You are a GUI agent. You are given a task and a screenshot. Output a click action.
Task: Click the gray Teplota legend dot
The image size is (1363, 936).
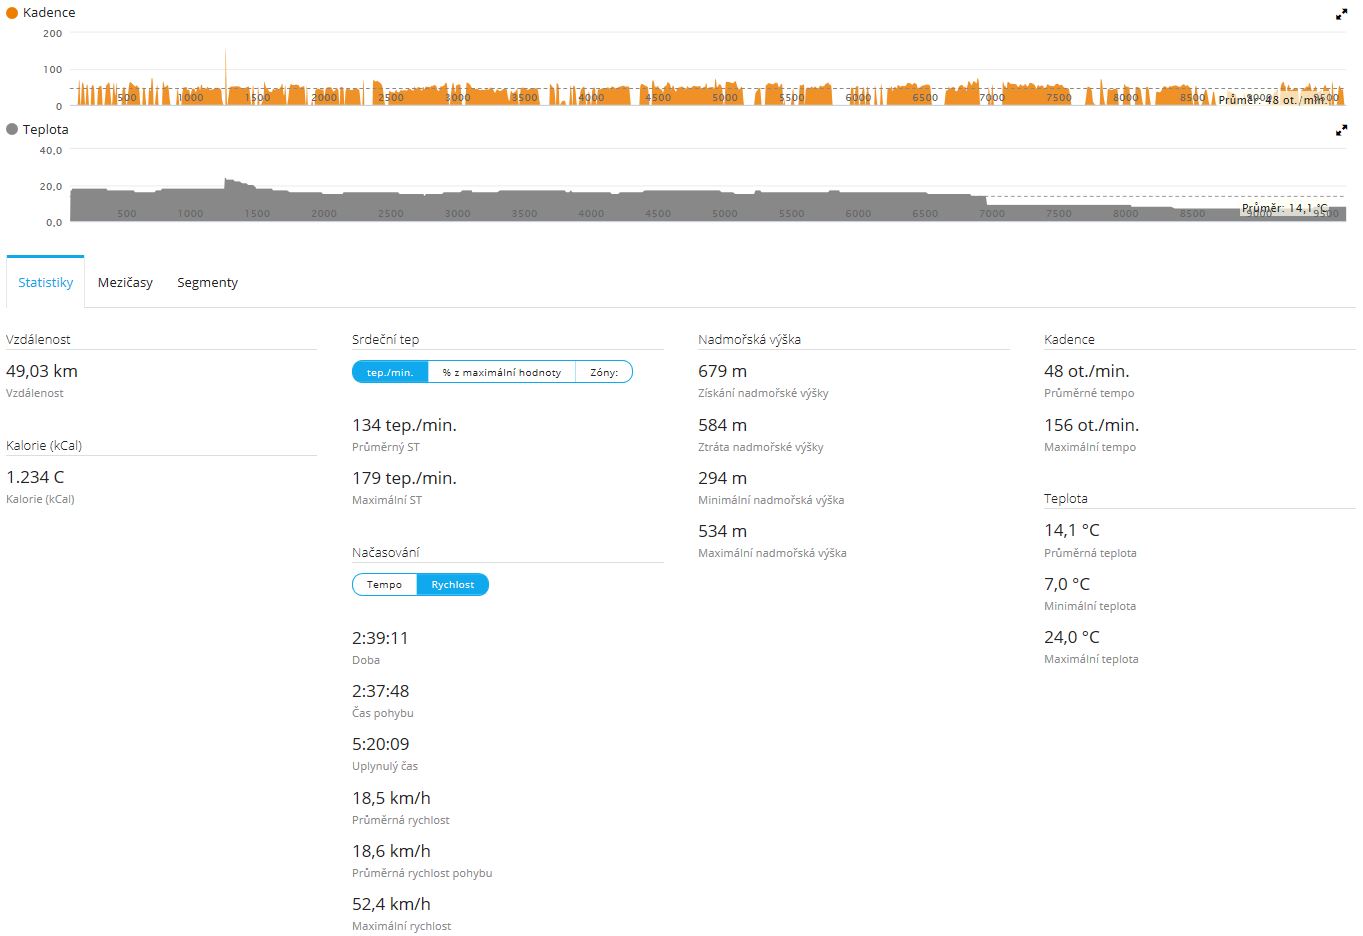click(12, 129)
